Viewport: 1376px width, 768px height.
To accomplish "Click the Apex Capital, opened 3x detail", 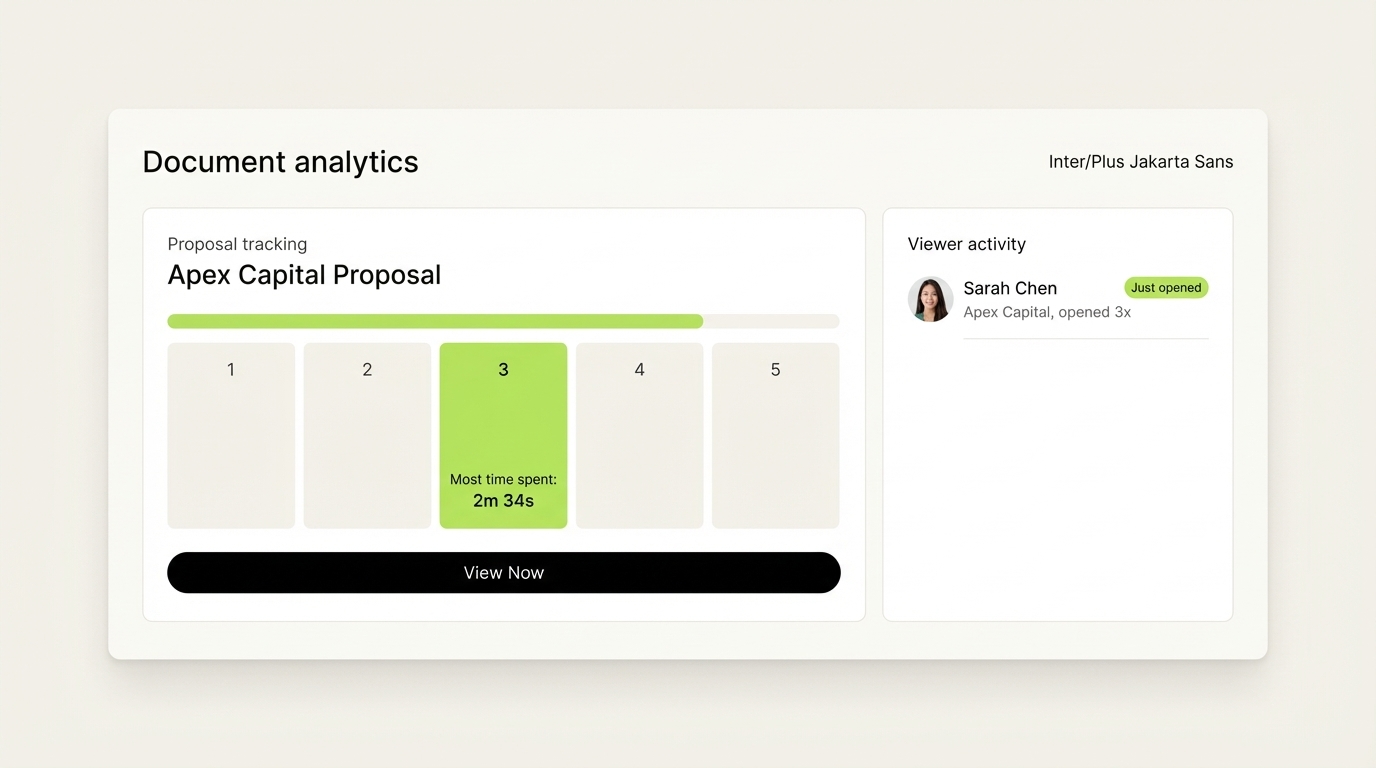I will 1046,312.
